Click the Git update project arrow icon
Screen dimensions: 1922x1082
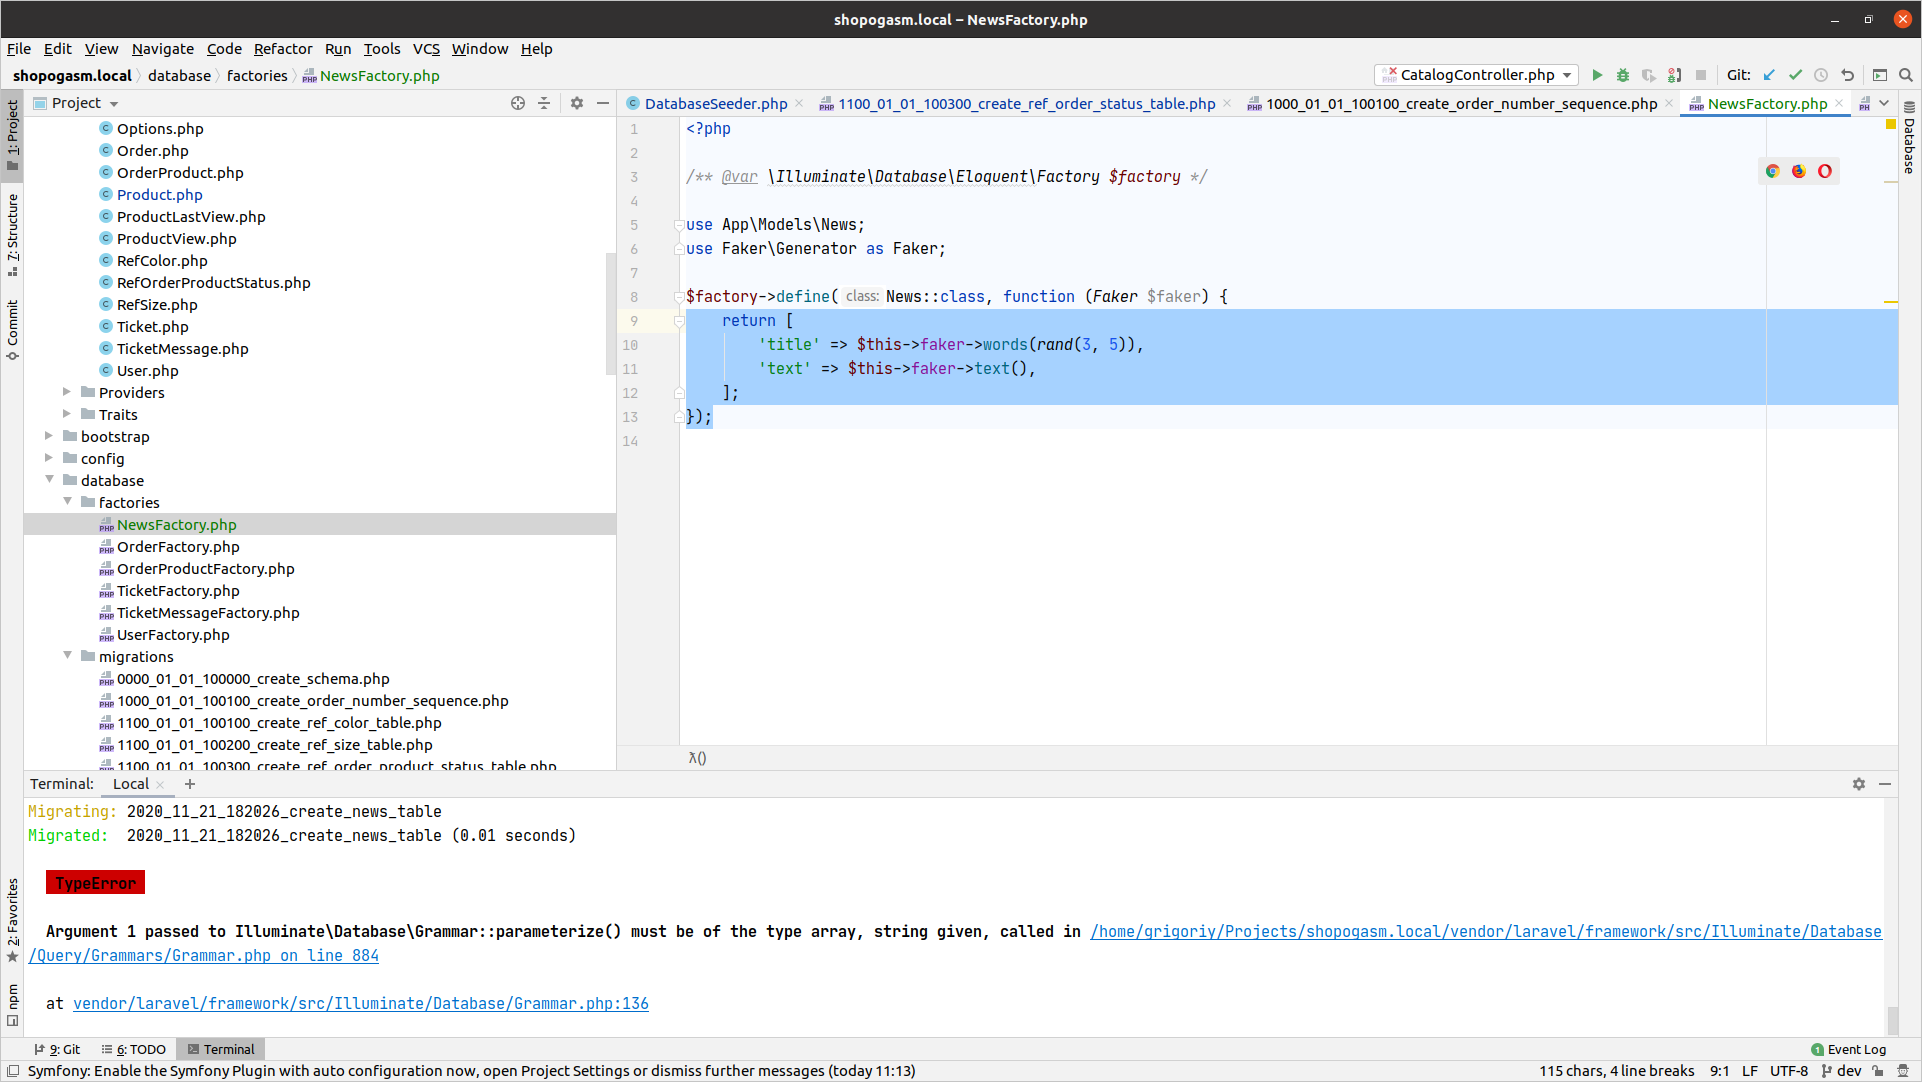[x=1769, y=75]
